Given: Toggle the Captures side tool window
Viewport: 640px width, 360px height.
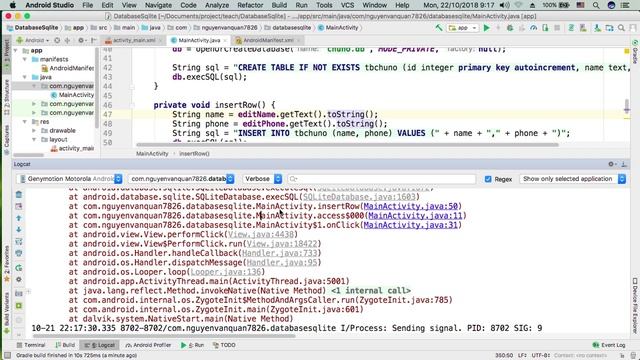Looking at the screenshot, I should tap(7, 140).
